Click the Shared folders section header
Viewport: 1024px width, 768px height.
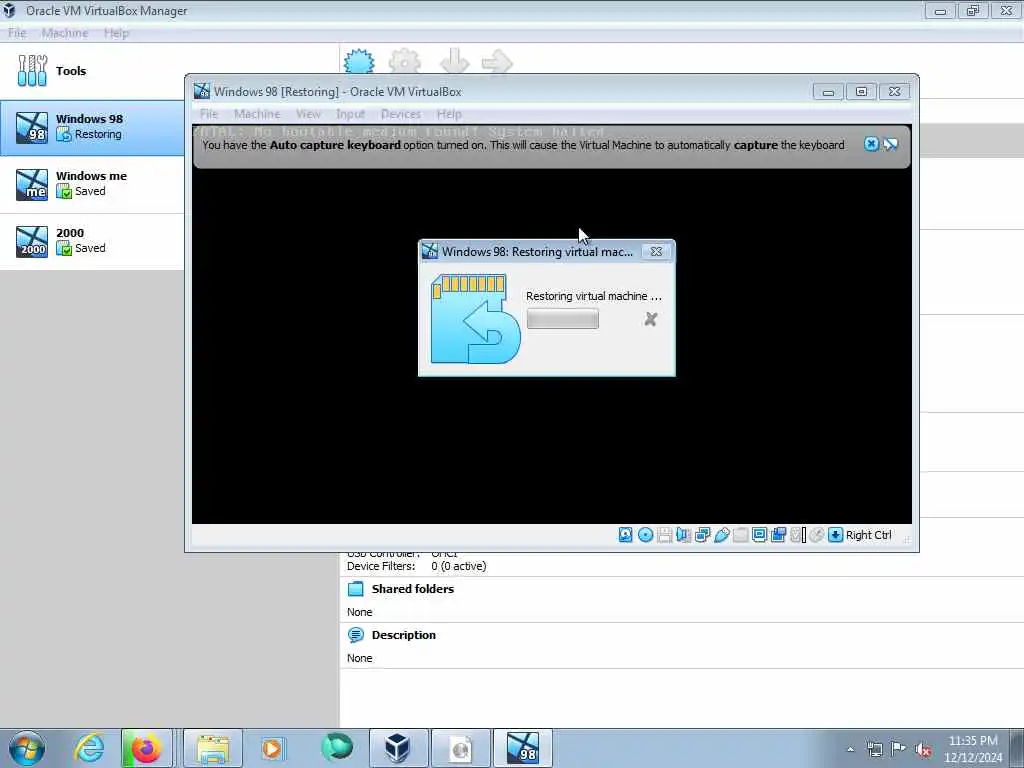[x=413, y=589]
